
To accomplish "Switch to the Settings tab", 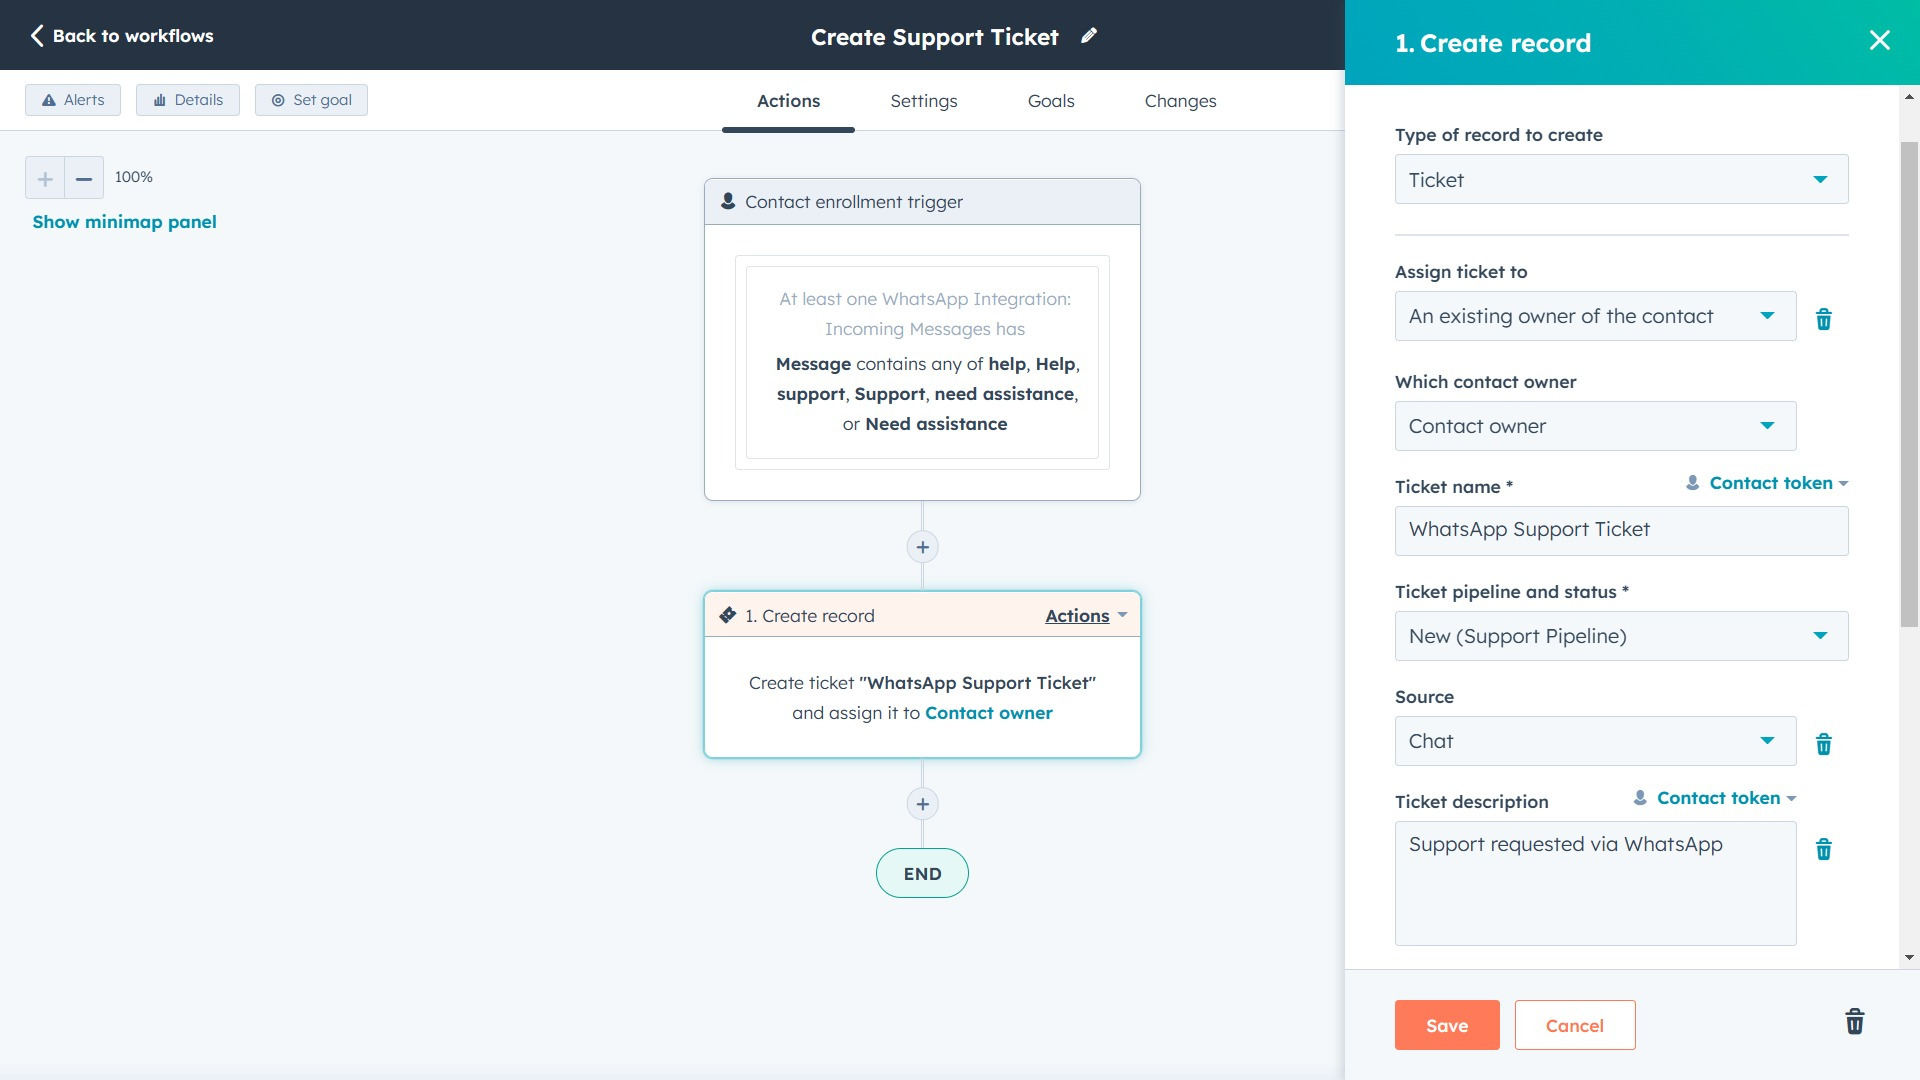I will point(923,100).
